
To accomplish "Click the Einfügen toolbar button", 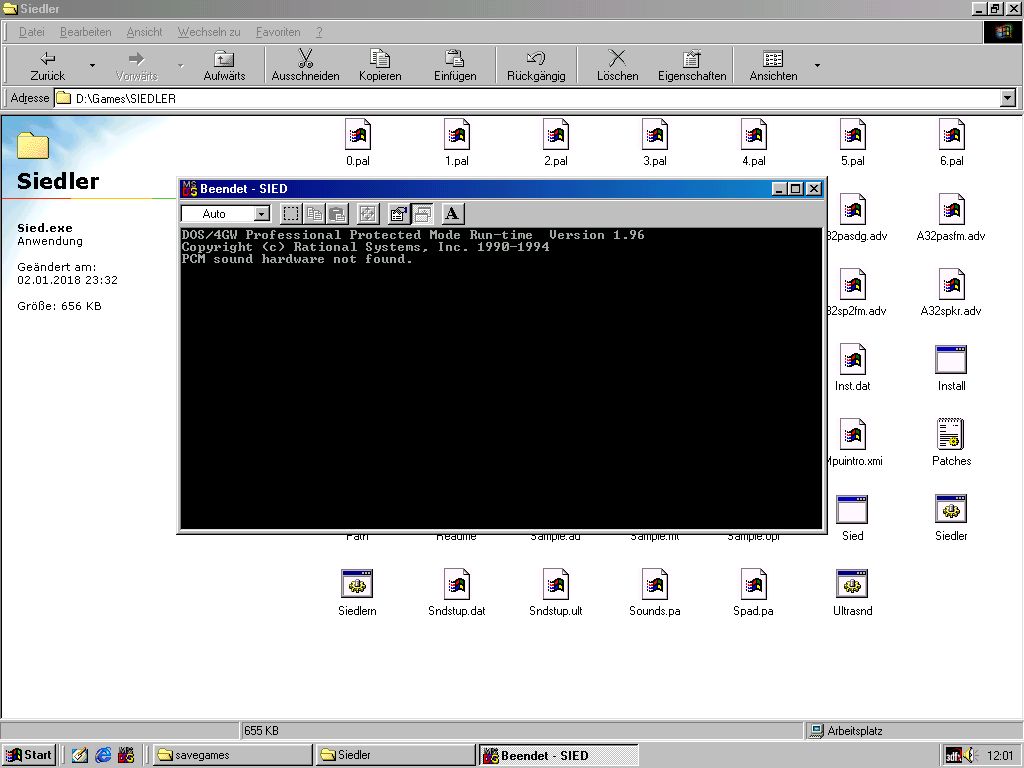I will (x=455, y=66).
